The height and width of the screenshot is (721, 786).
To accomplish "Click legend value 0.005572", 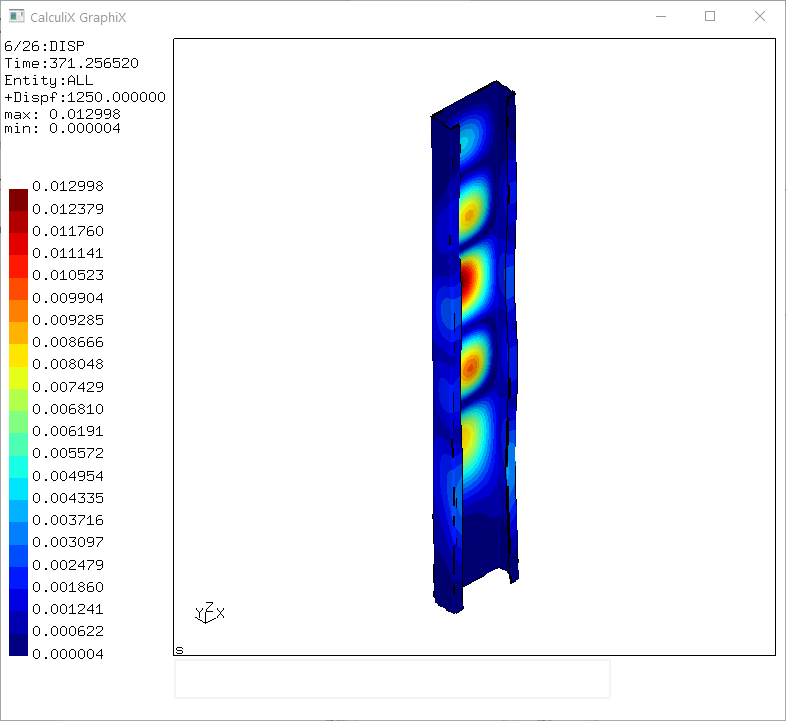I will 68,453.
